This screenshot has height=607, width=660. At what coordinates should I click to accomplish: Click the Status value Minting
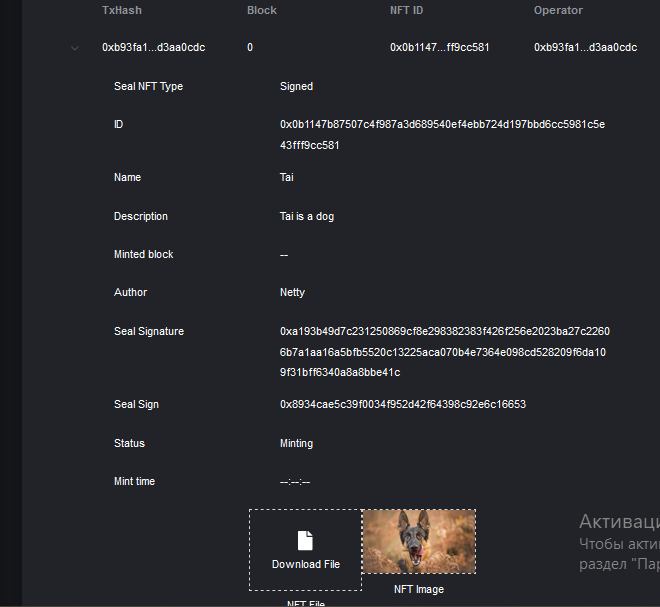[296, 443]
